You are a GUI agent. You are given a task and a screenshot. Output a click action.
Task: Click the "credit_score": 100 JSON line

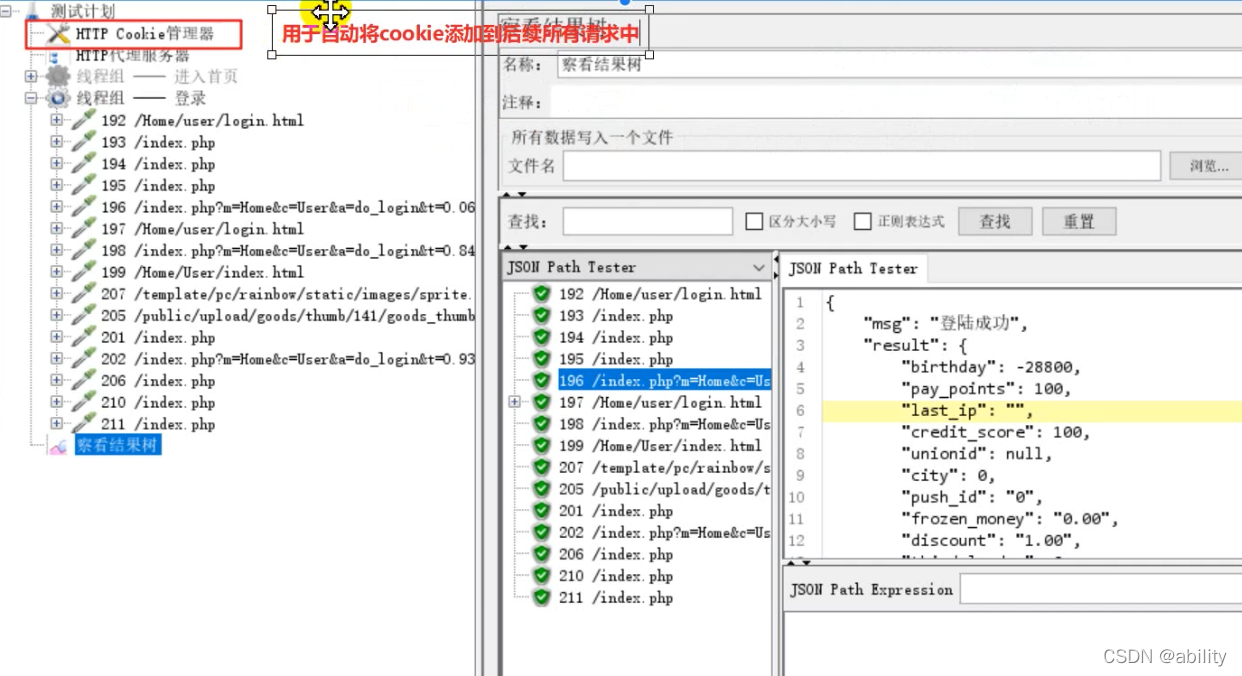pyautogui.click(x=995, y=432)
